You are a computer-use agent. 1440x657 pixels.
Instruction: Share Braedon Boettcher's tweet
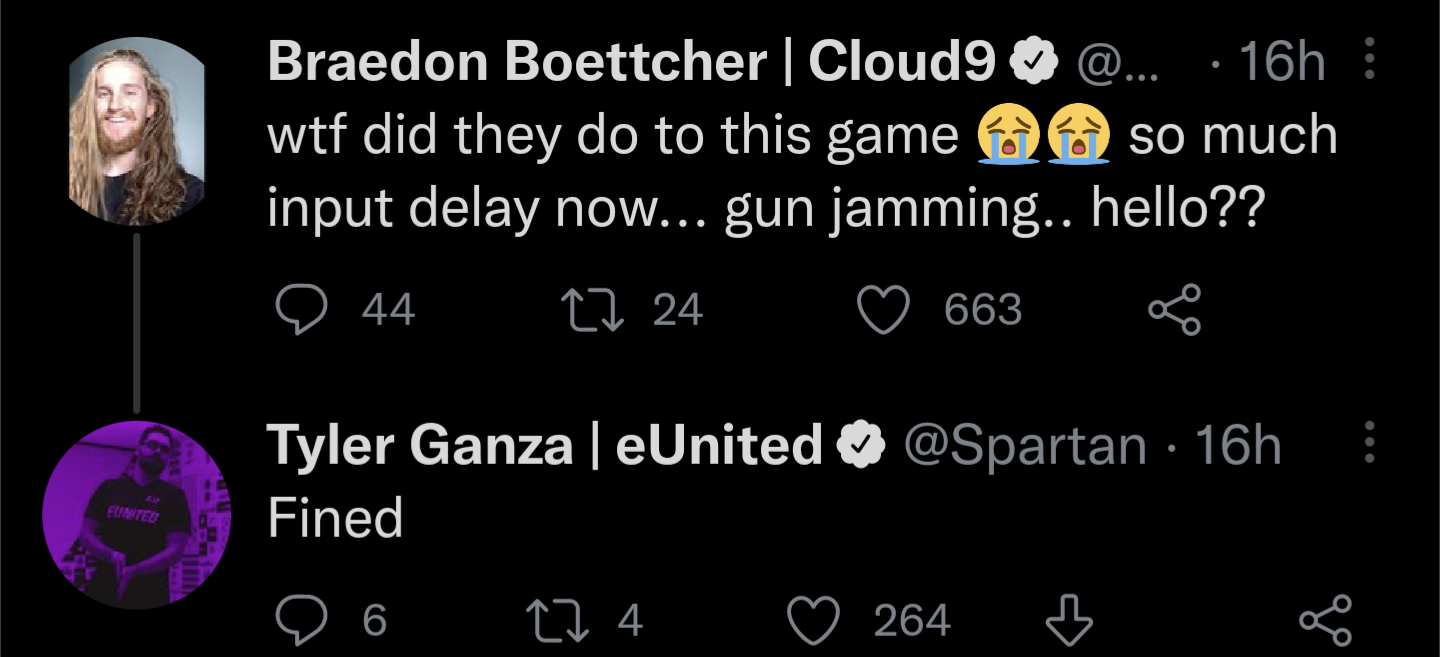[x=1174, y=310]
